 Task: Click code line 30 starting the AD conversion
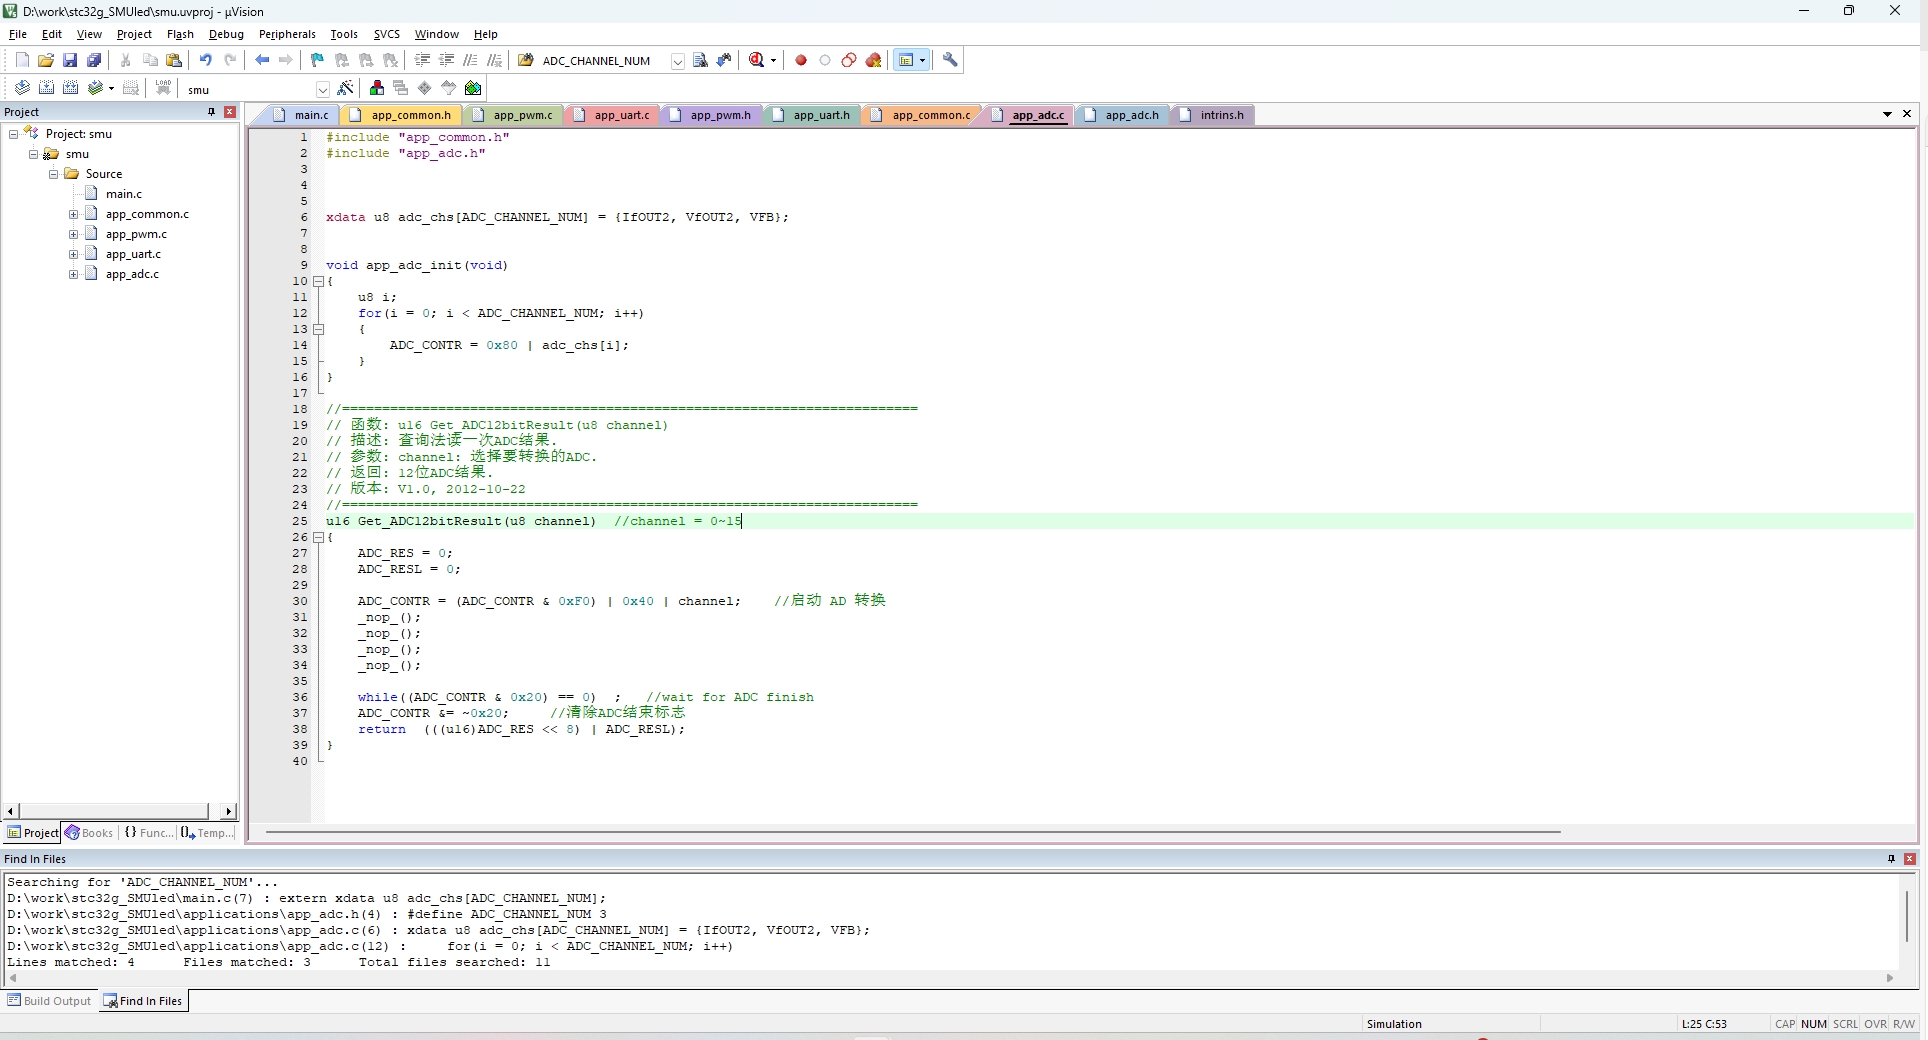click(621, 601)
